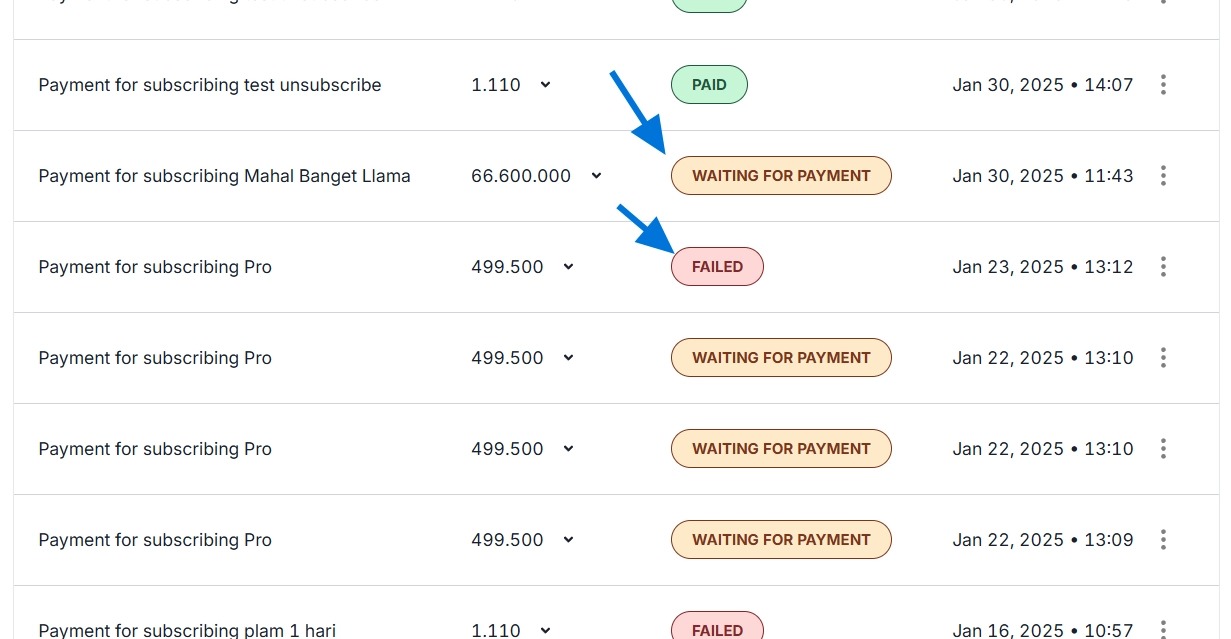1231x639 pixels.
Task: Open 'Payment for subscribing test unsubscribe' row
Action: pos(210,85)
